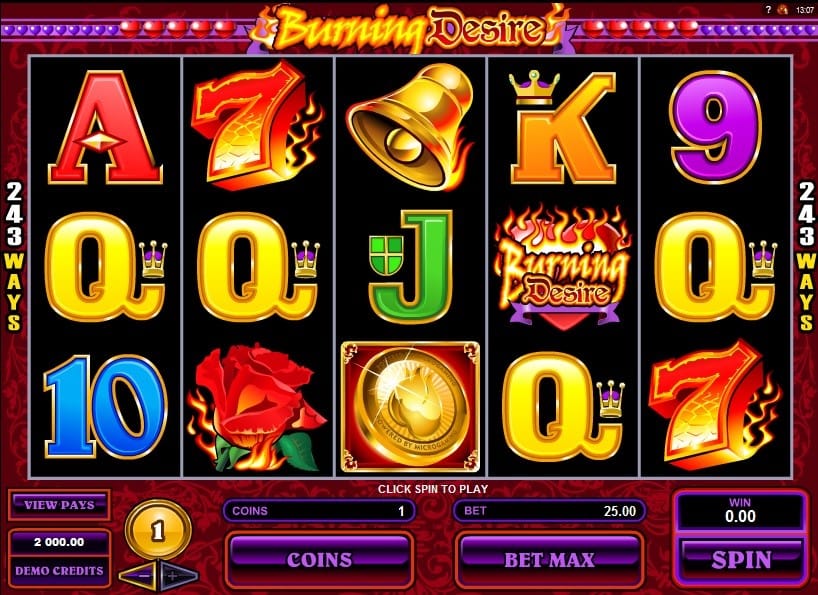The image size is (818, 595).
Task: Open the COINS selector button
Action: pos(319,560)
